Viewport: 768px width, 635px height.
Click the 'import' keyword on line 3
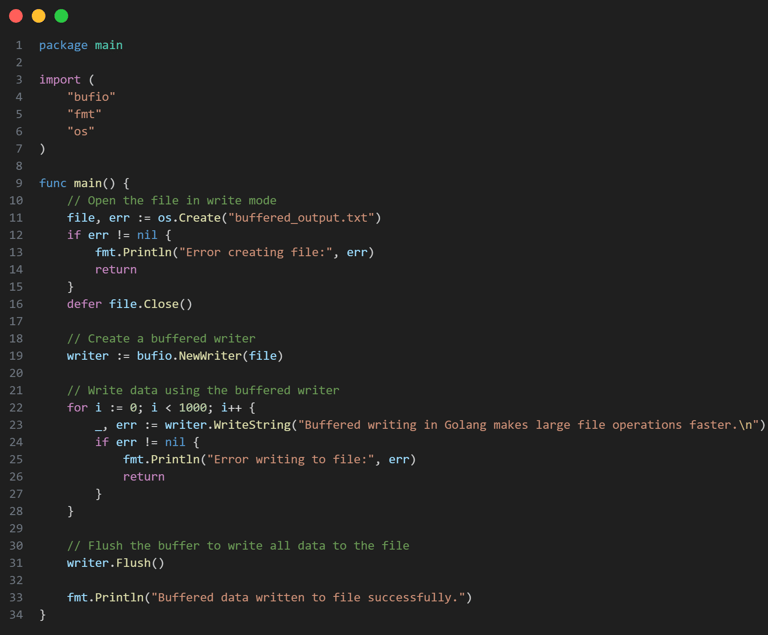[x=60, y=79]
